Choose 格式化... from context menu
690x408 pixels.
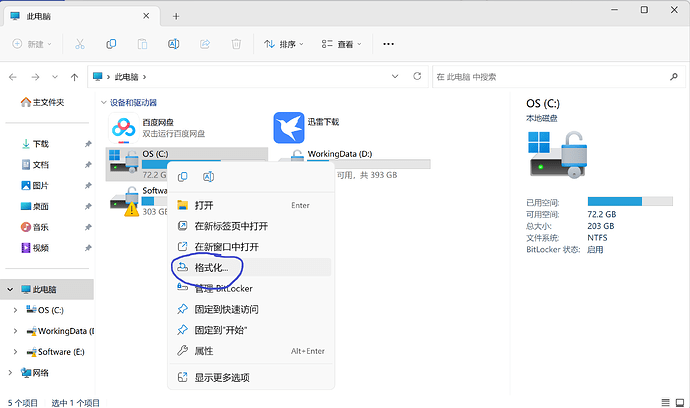click(x=251, y=268)
